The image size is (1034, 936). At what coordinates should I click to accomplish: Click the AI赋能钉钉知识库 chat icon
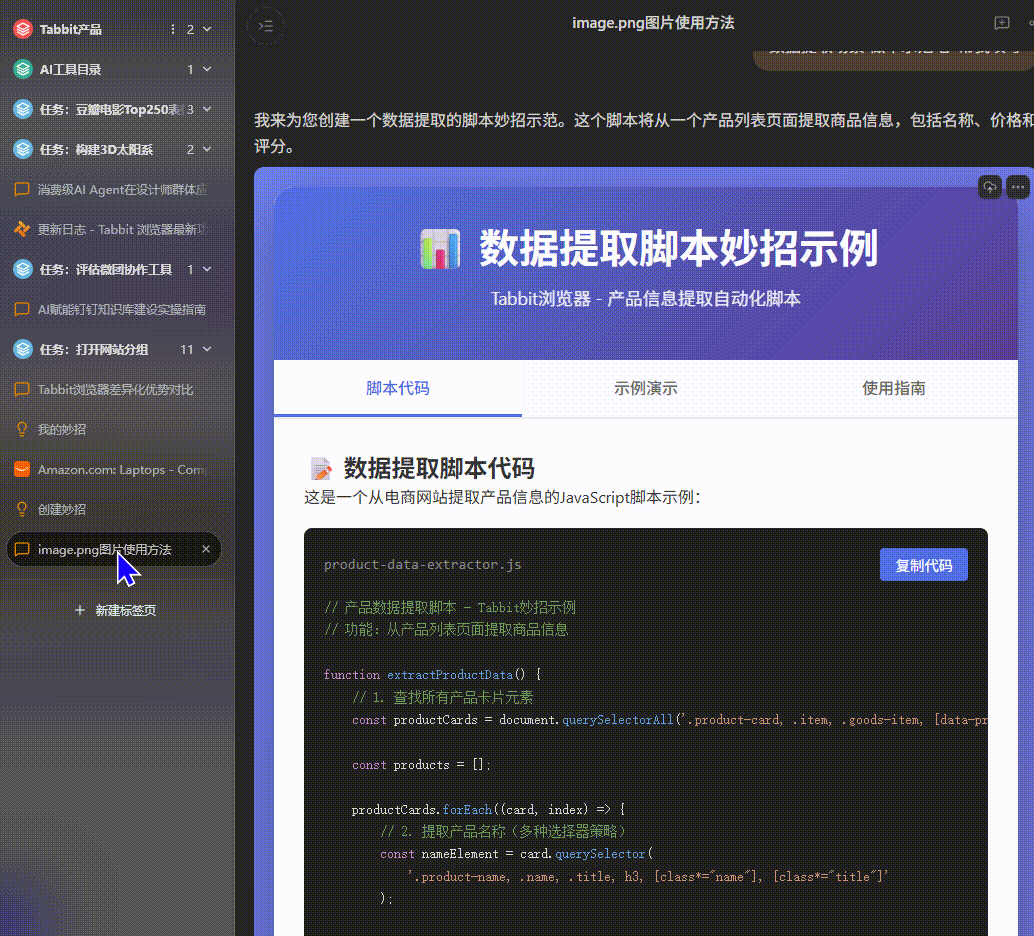22,309
